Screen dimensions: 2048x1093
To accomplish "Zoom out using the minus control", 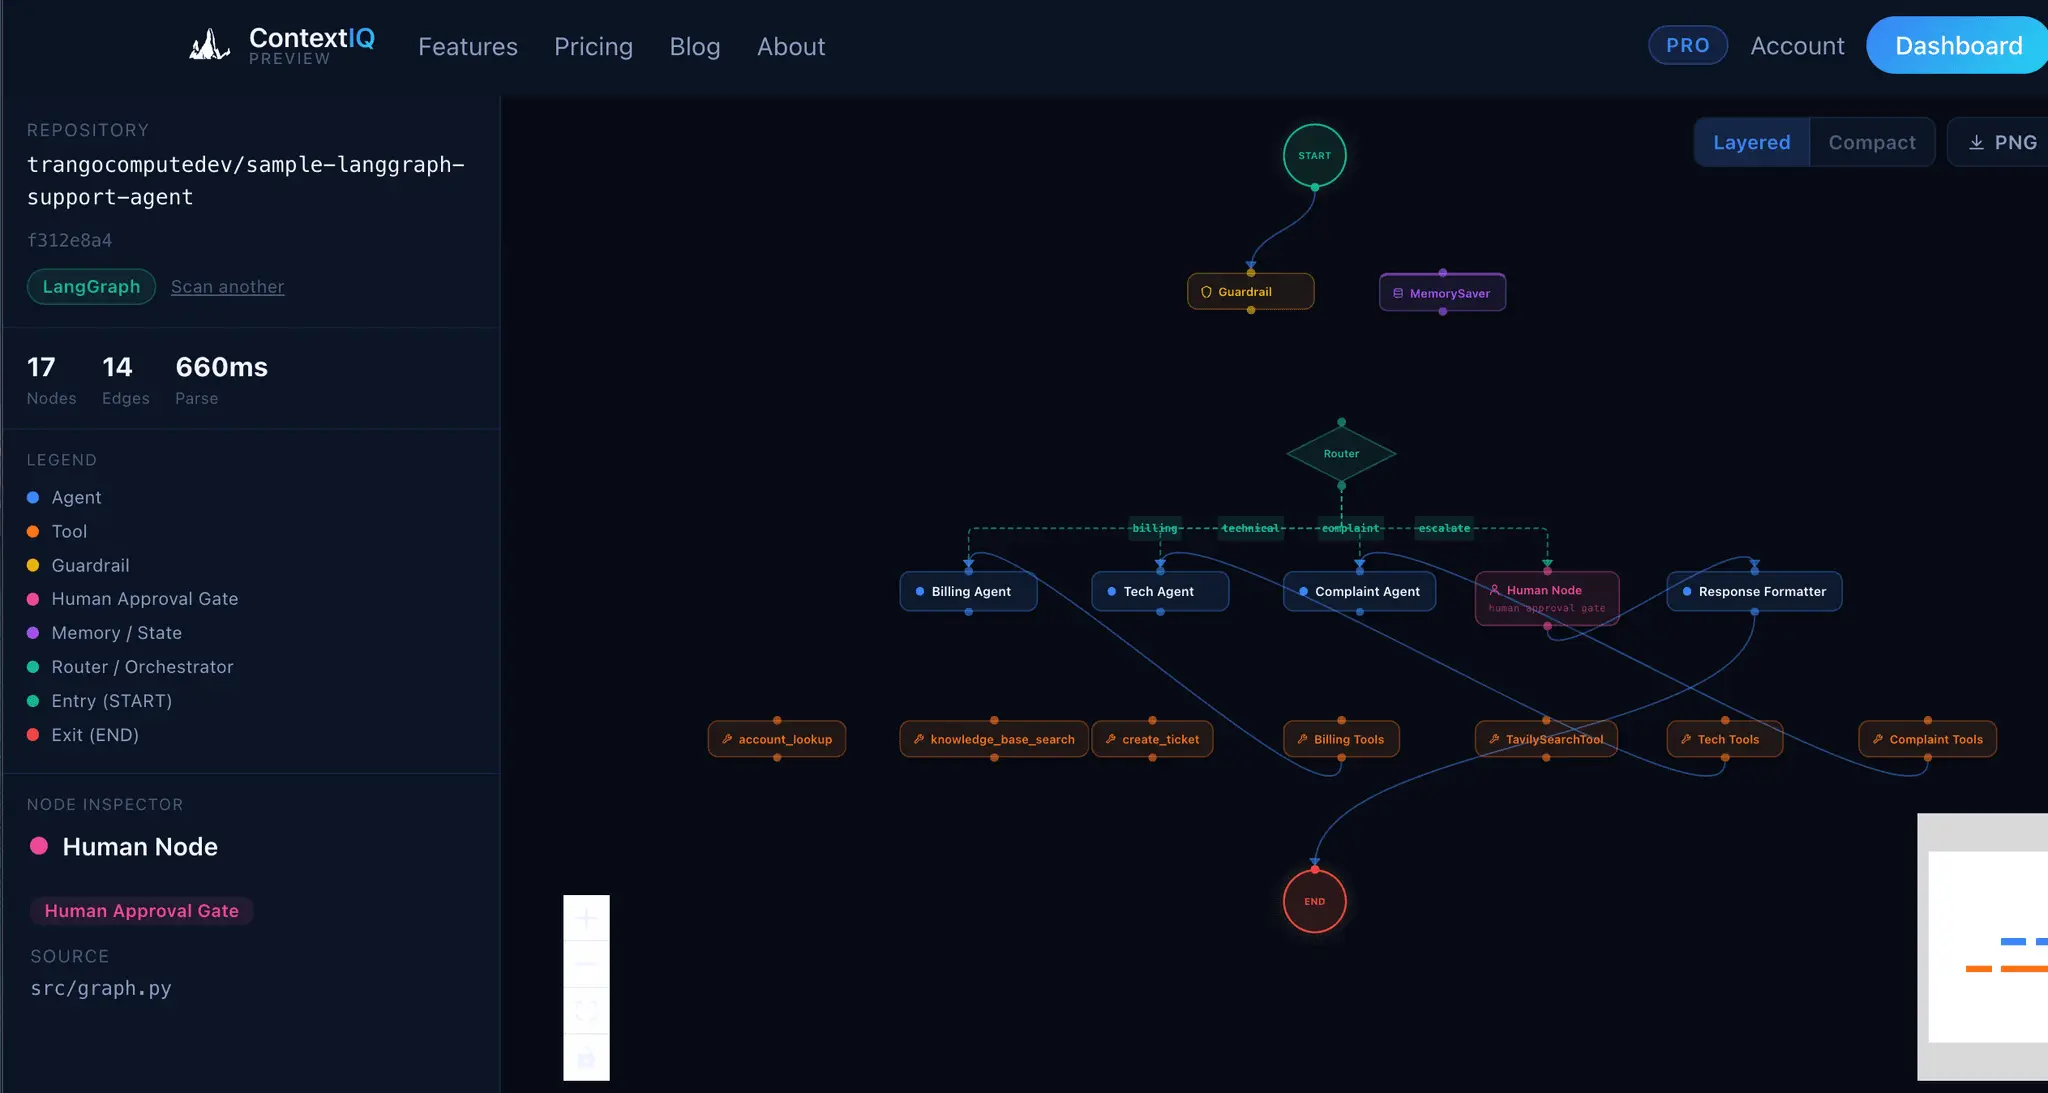I will [x=586, y=964].
